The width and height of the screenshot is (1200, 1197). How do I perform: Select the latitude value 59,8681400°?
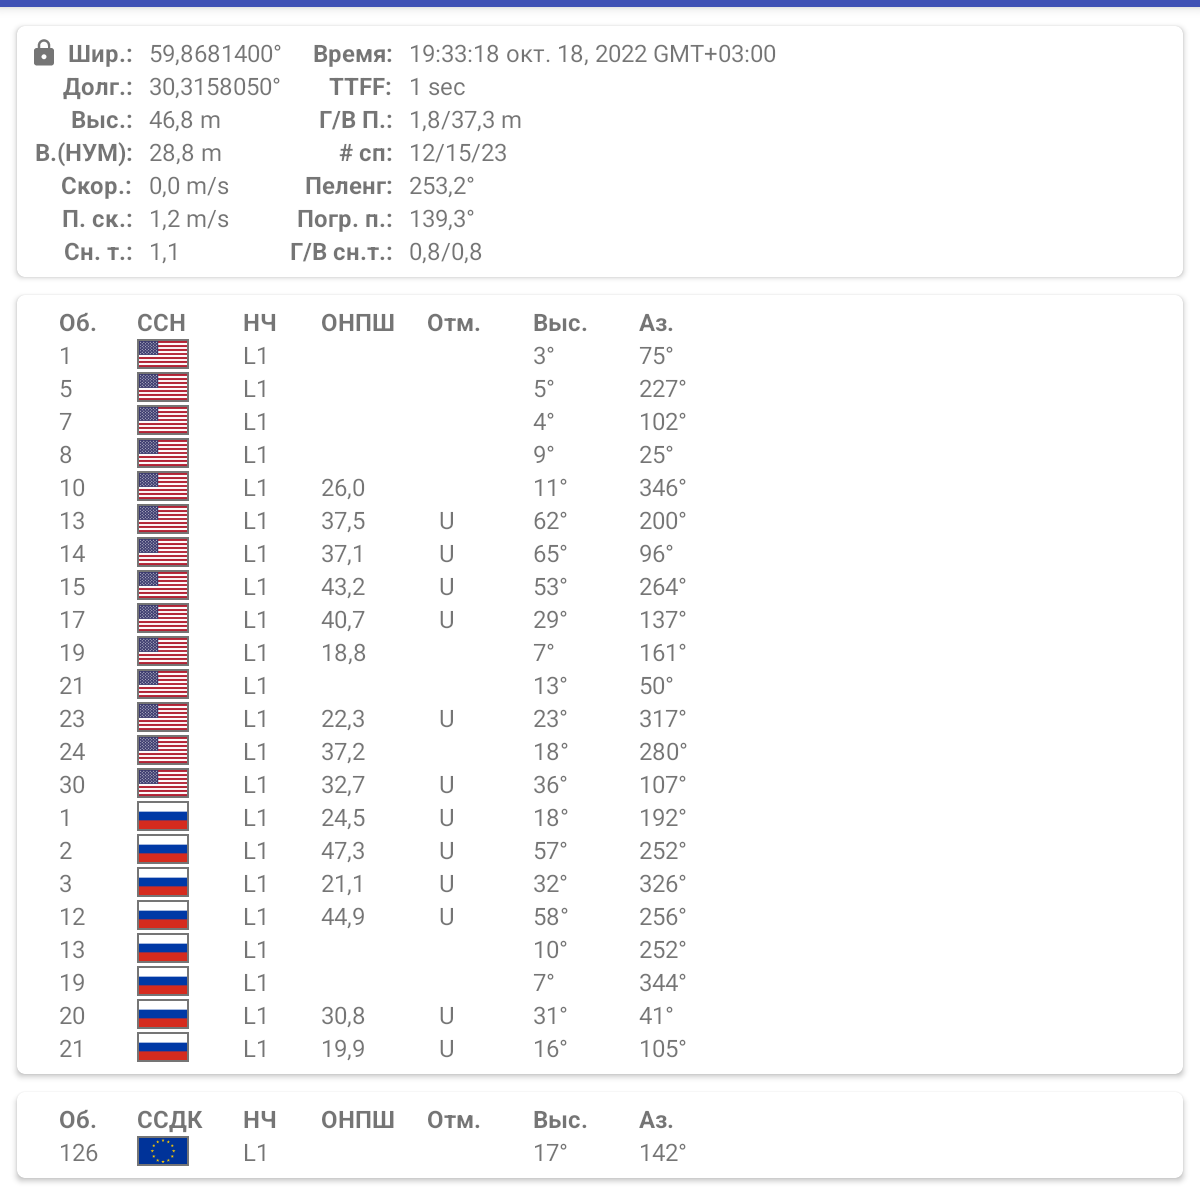(x=215, y=54)
